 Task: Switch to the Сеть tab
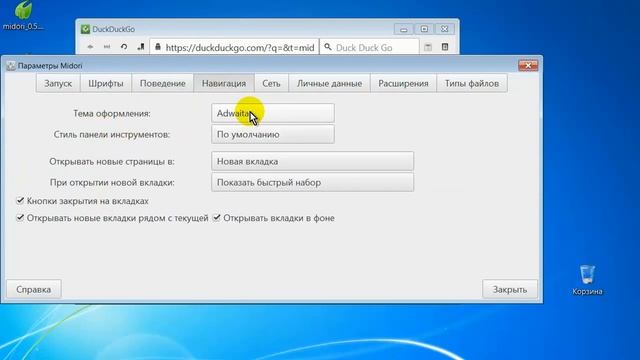tap(271, 83)
